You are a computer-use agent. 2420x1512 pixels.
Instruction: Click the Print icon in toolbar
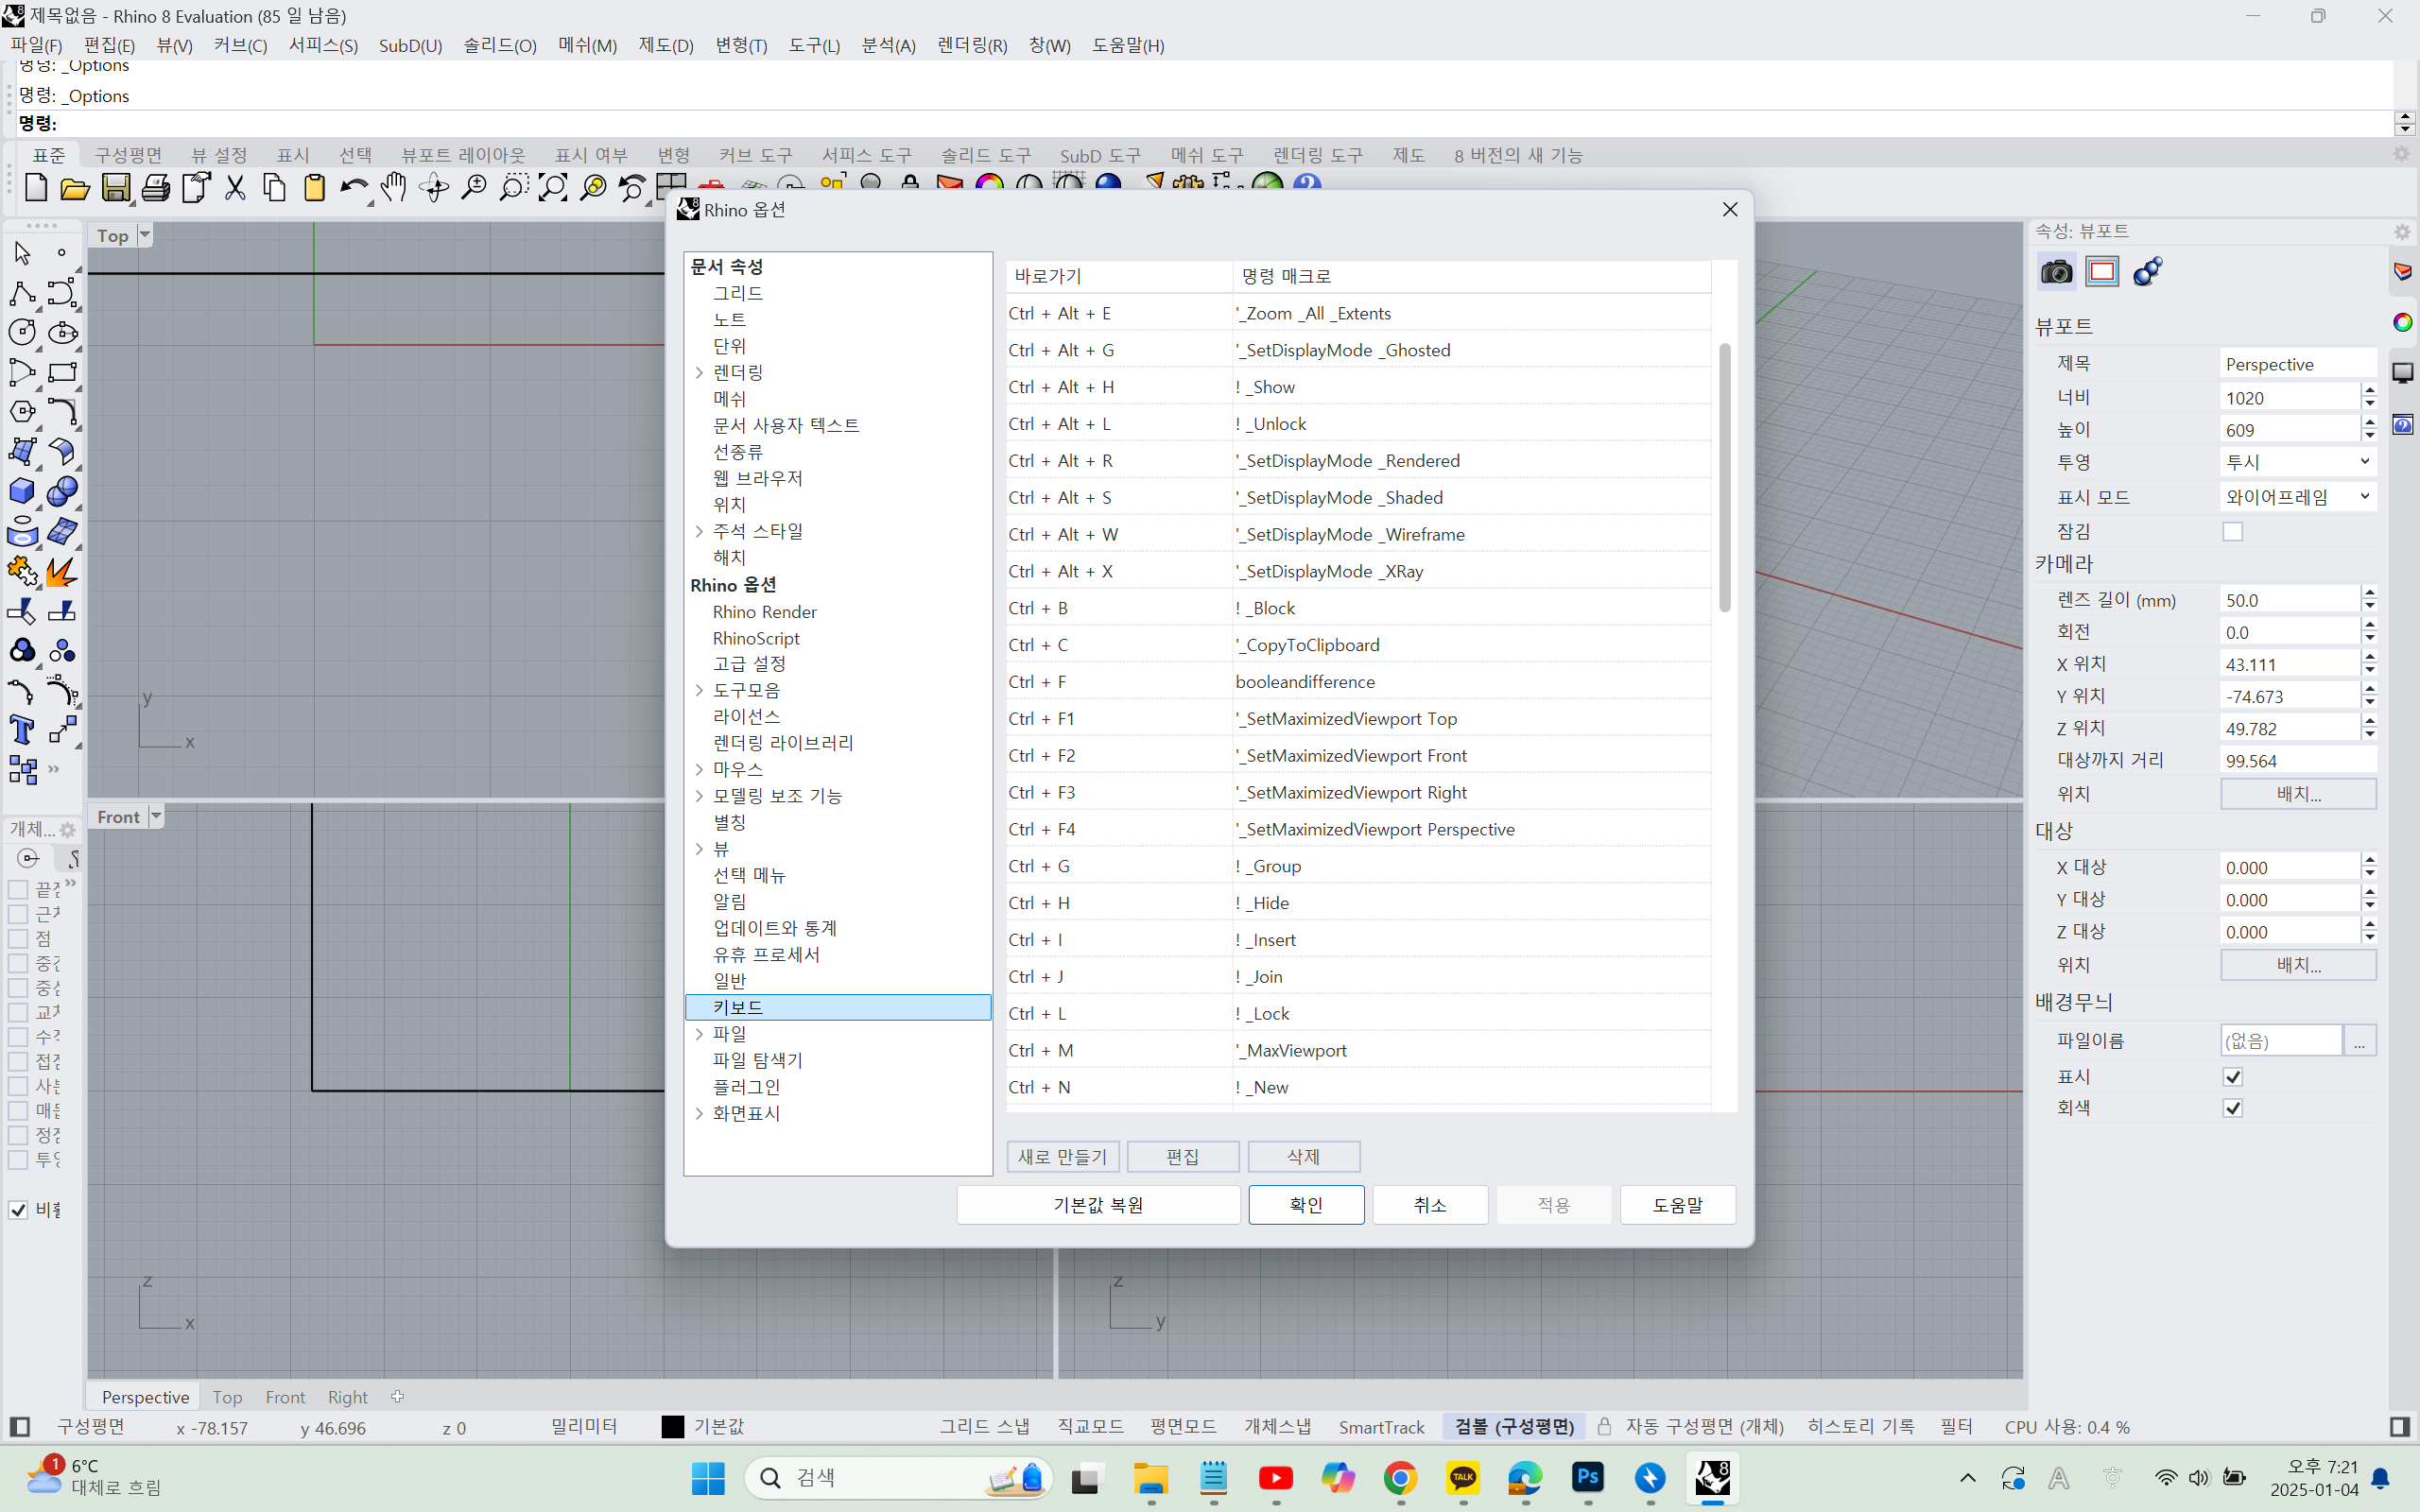[x=155, y=187]
